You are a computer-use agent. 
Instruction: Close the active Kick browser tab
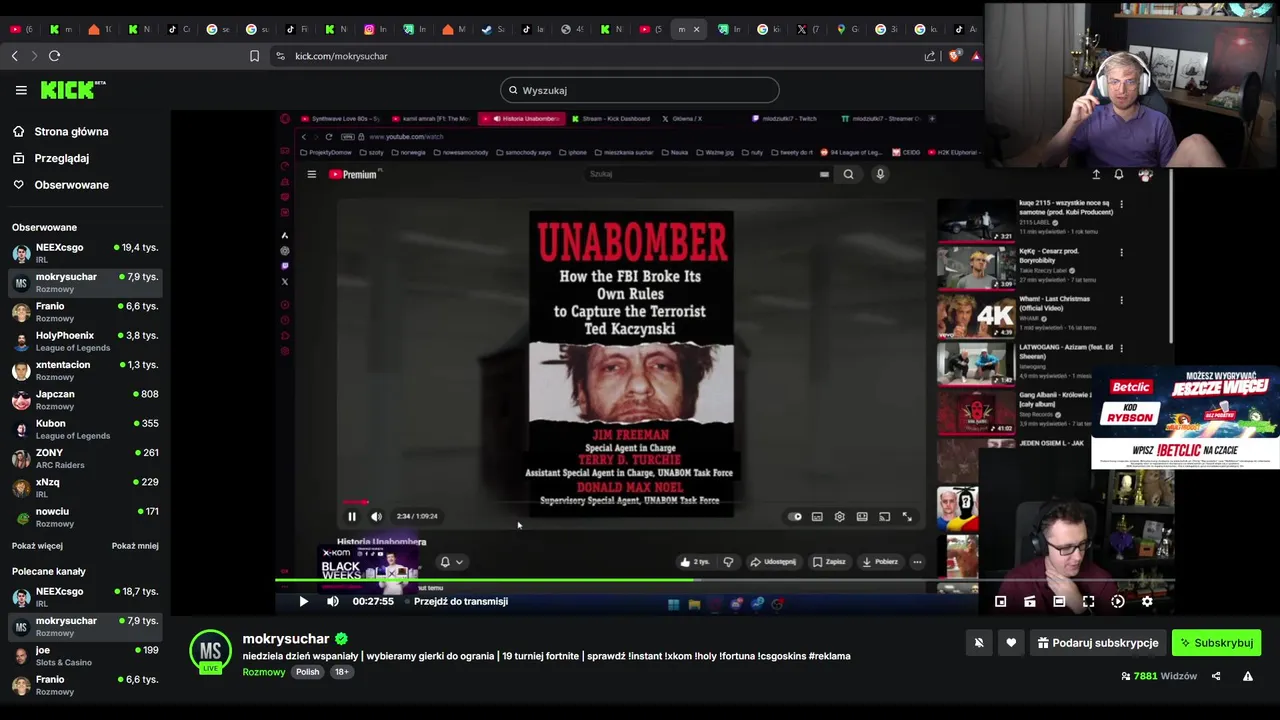(697, 29)
